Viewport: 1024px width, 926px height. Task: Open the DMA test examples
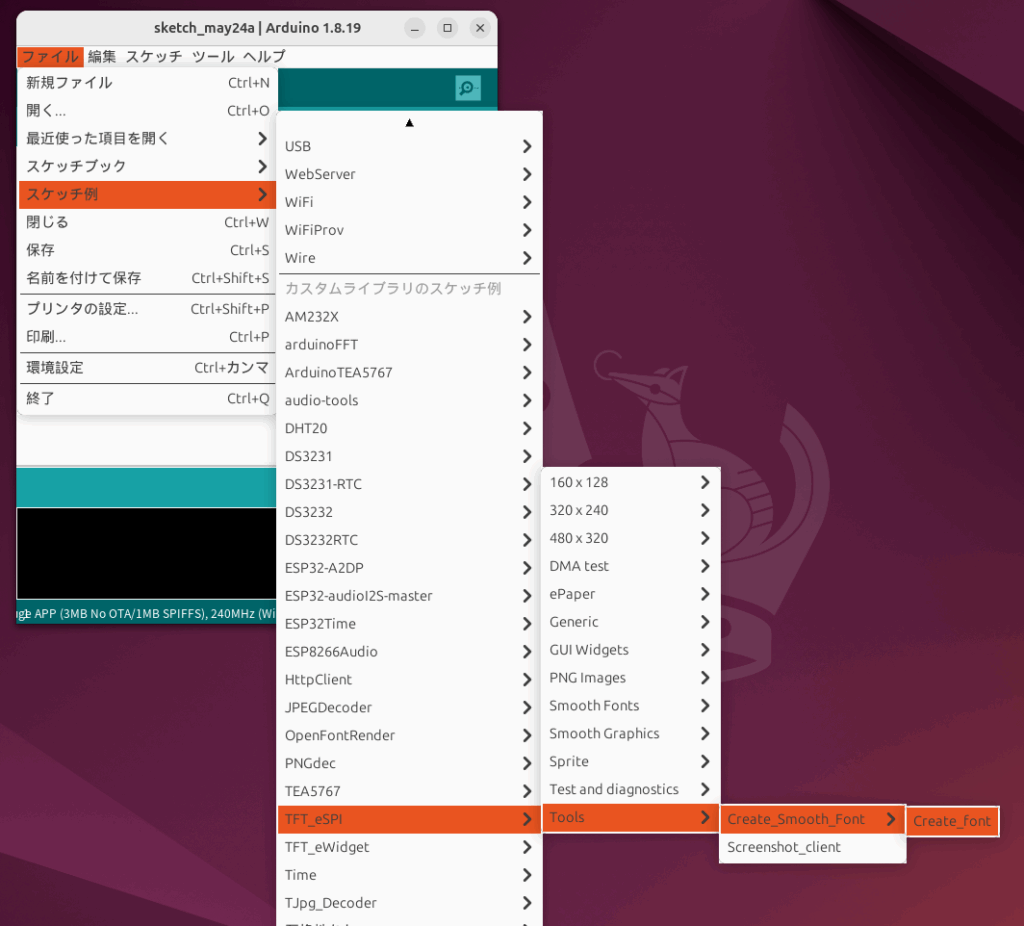[x=631, y=566]
